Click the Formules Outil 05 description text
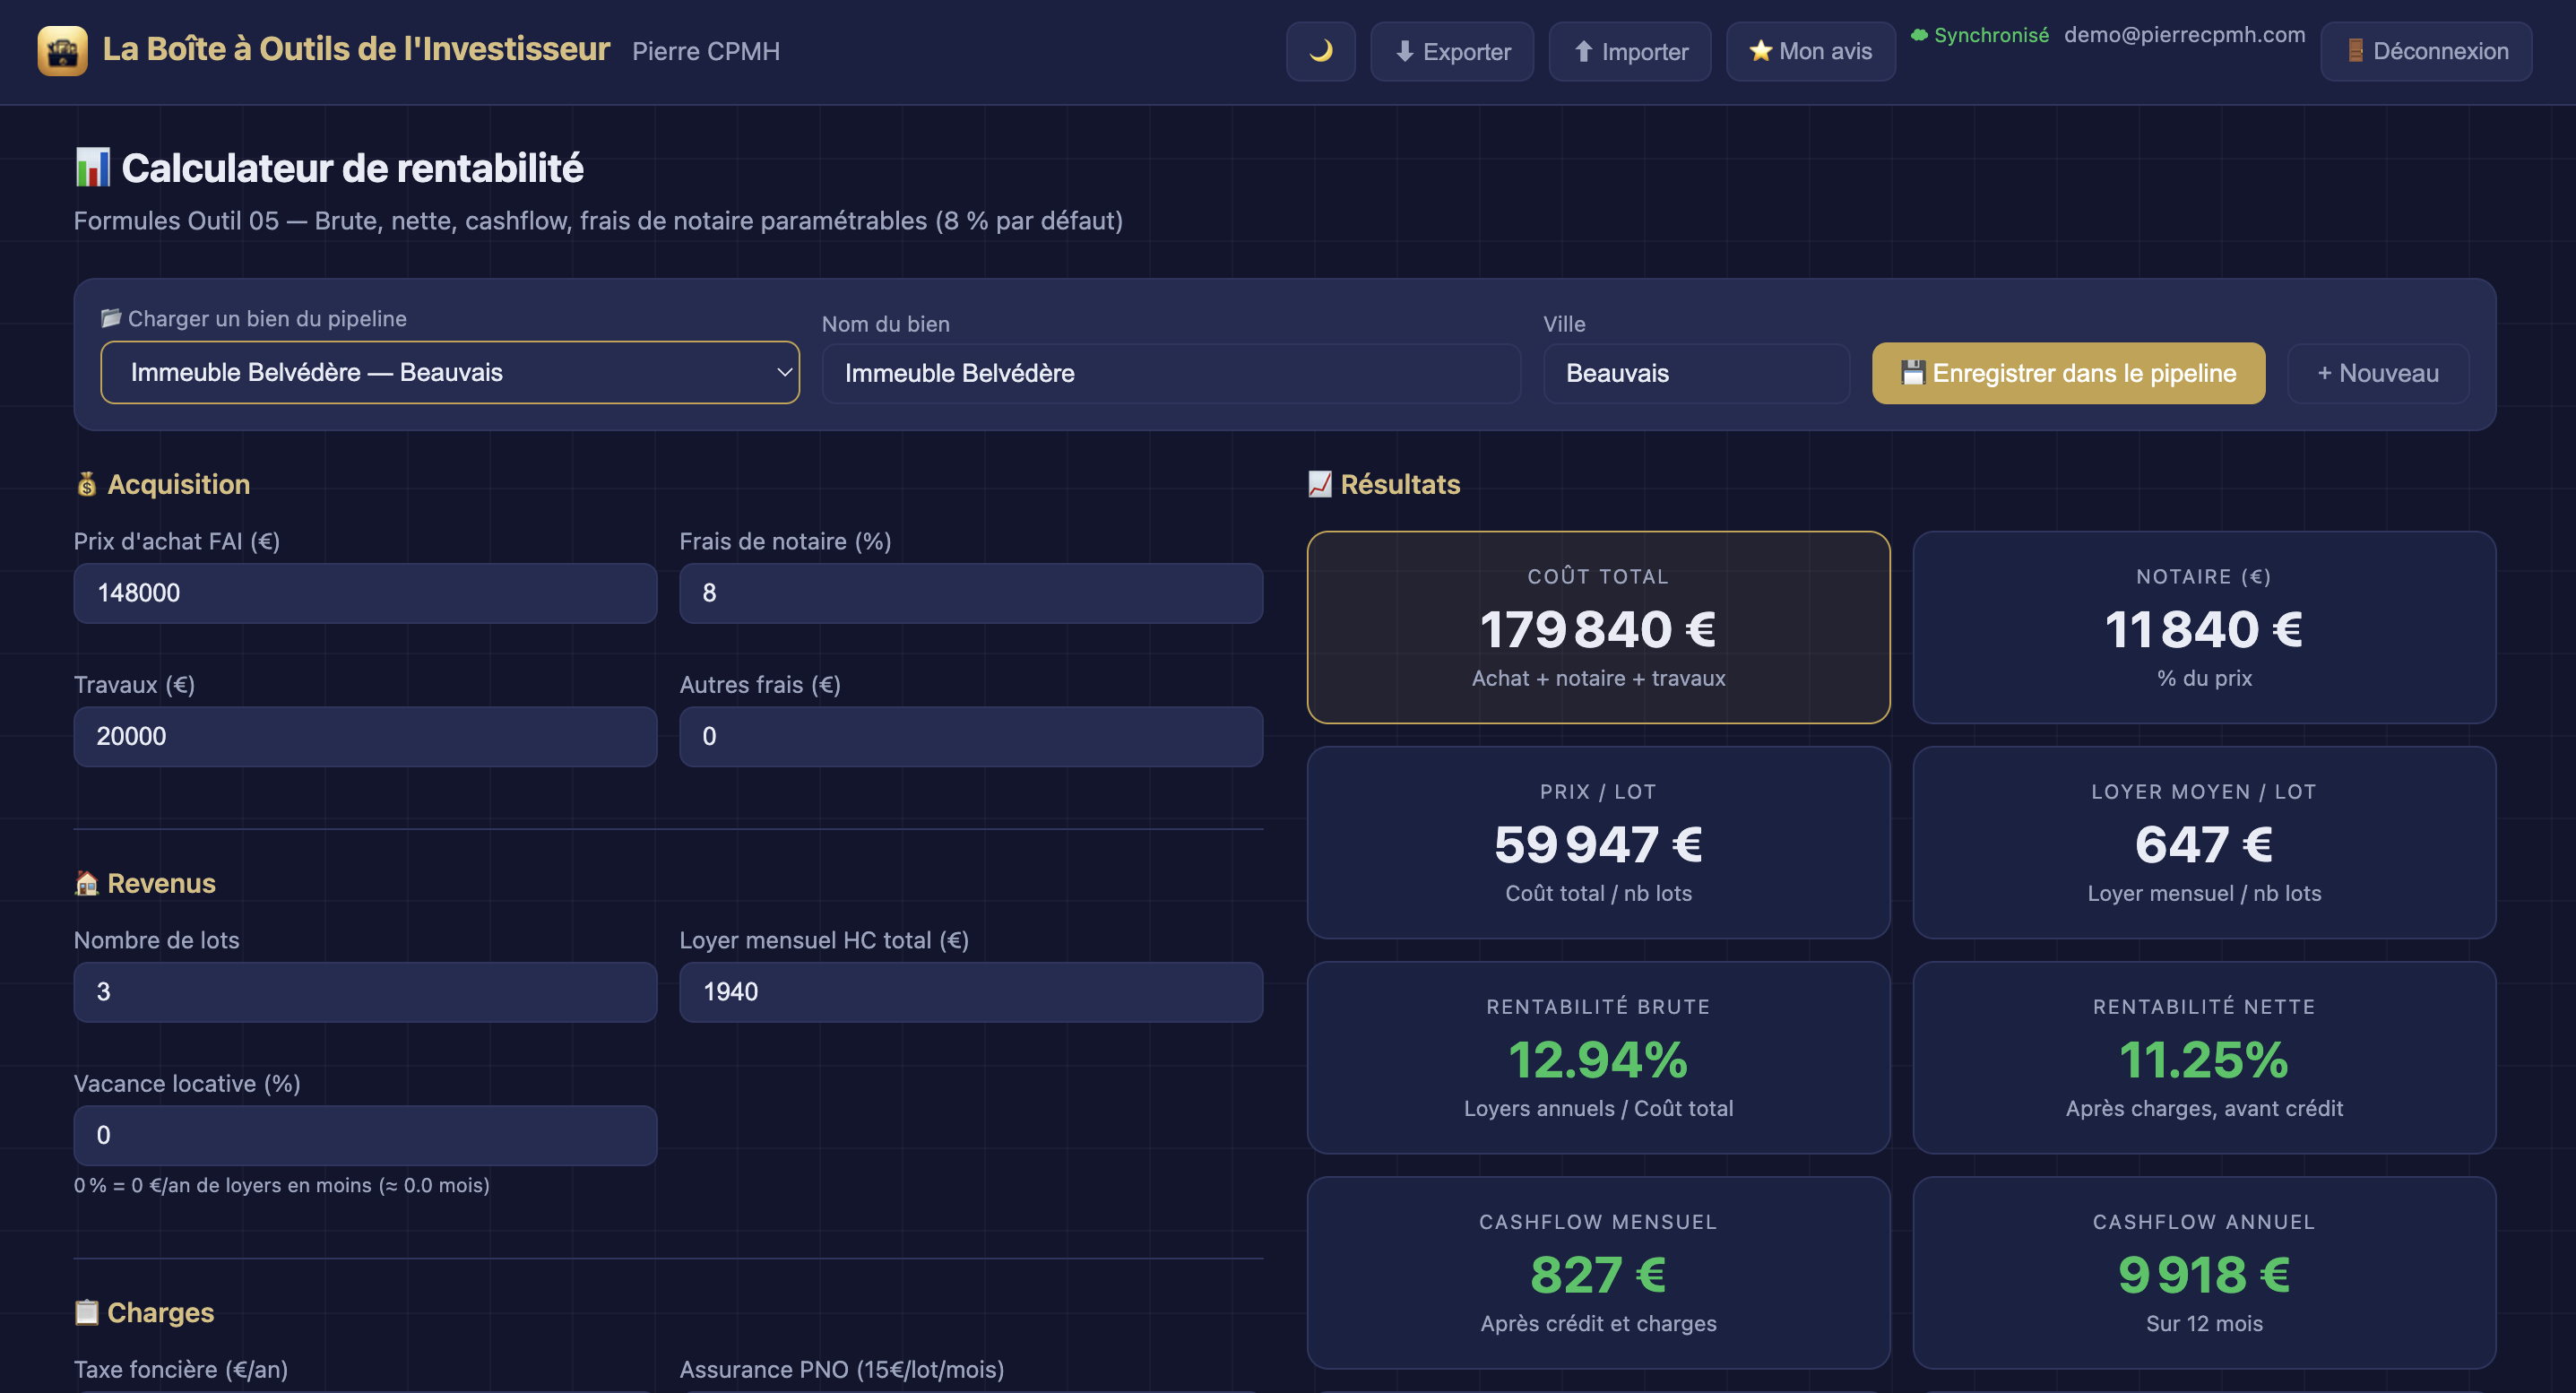 598,220
